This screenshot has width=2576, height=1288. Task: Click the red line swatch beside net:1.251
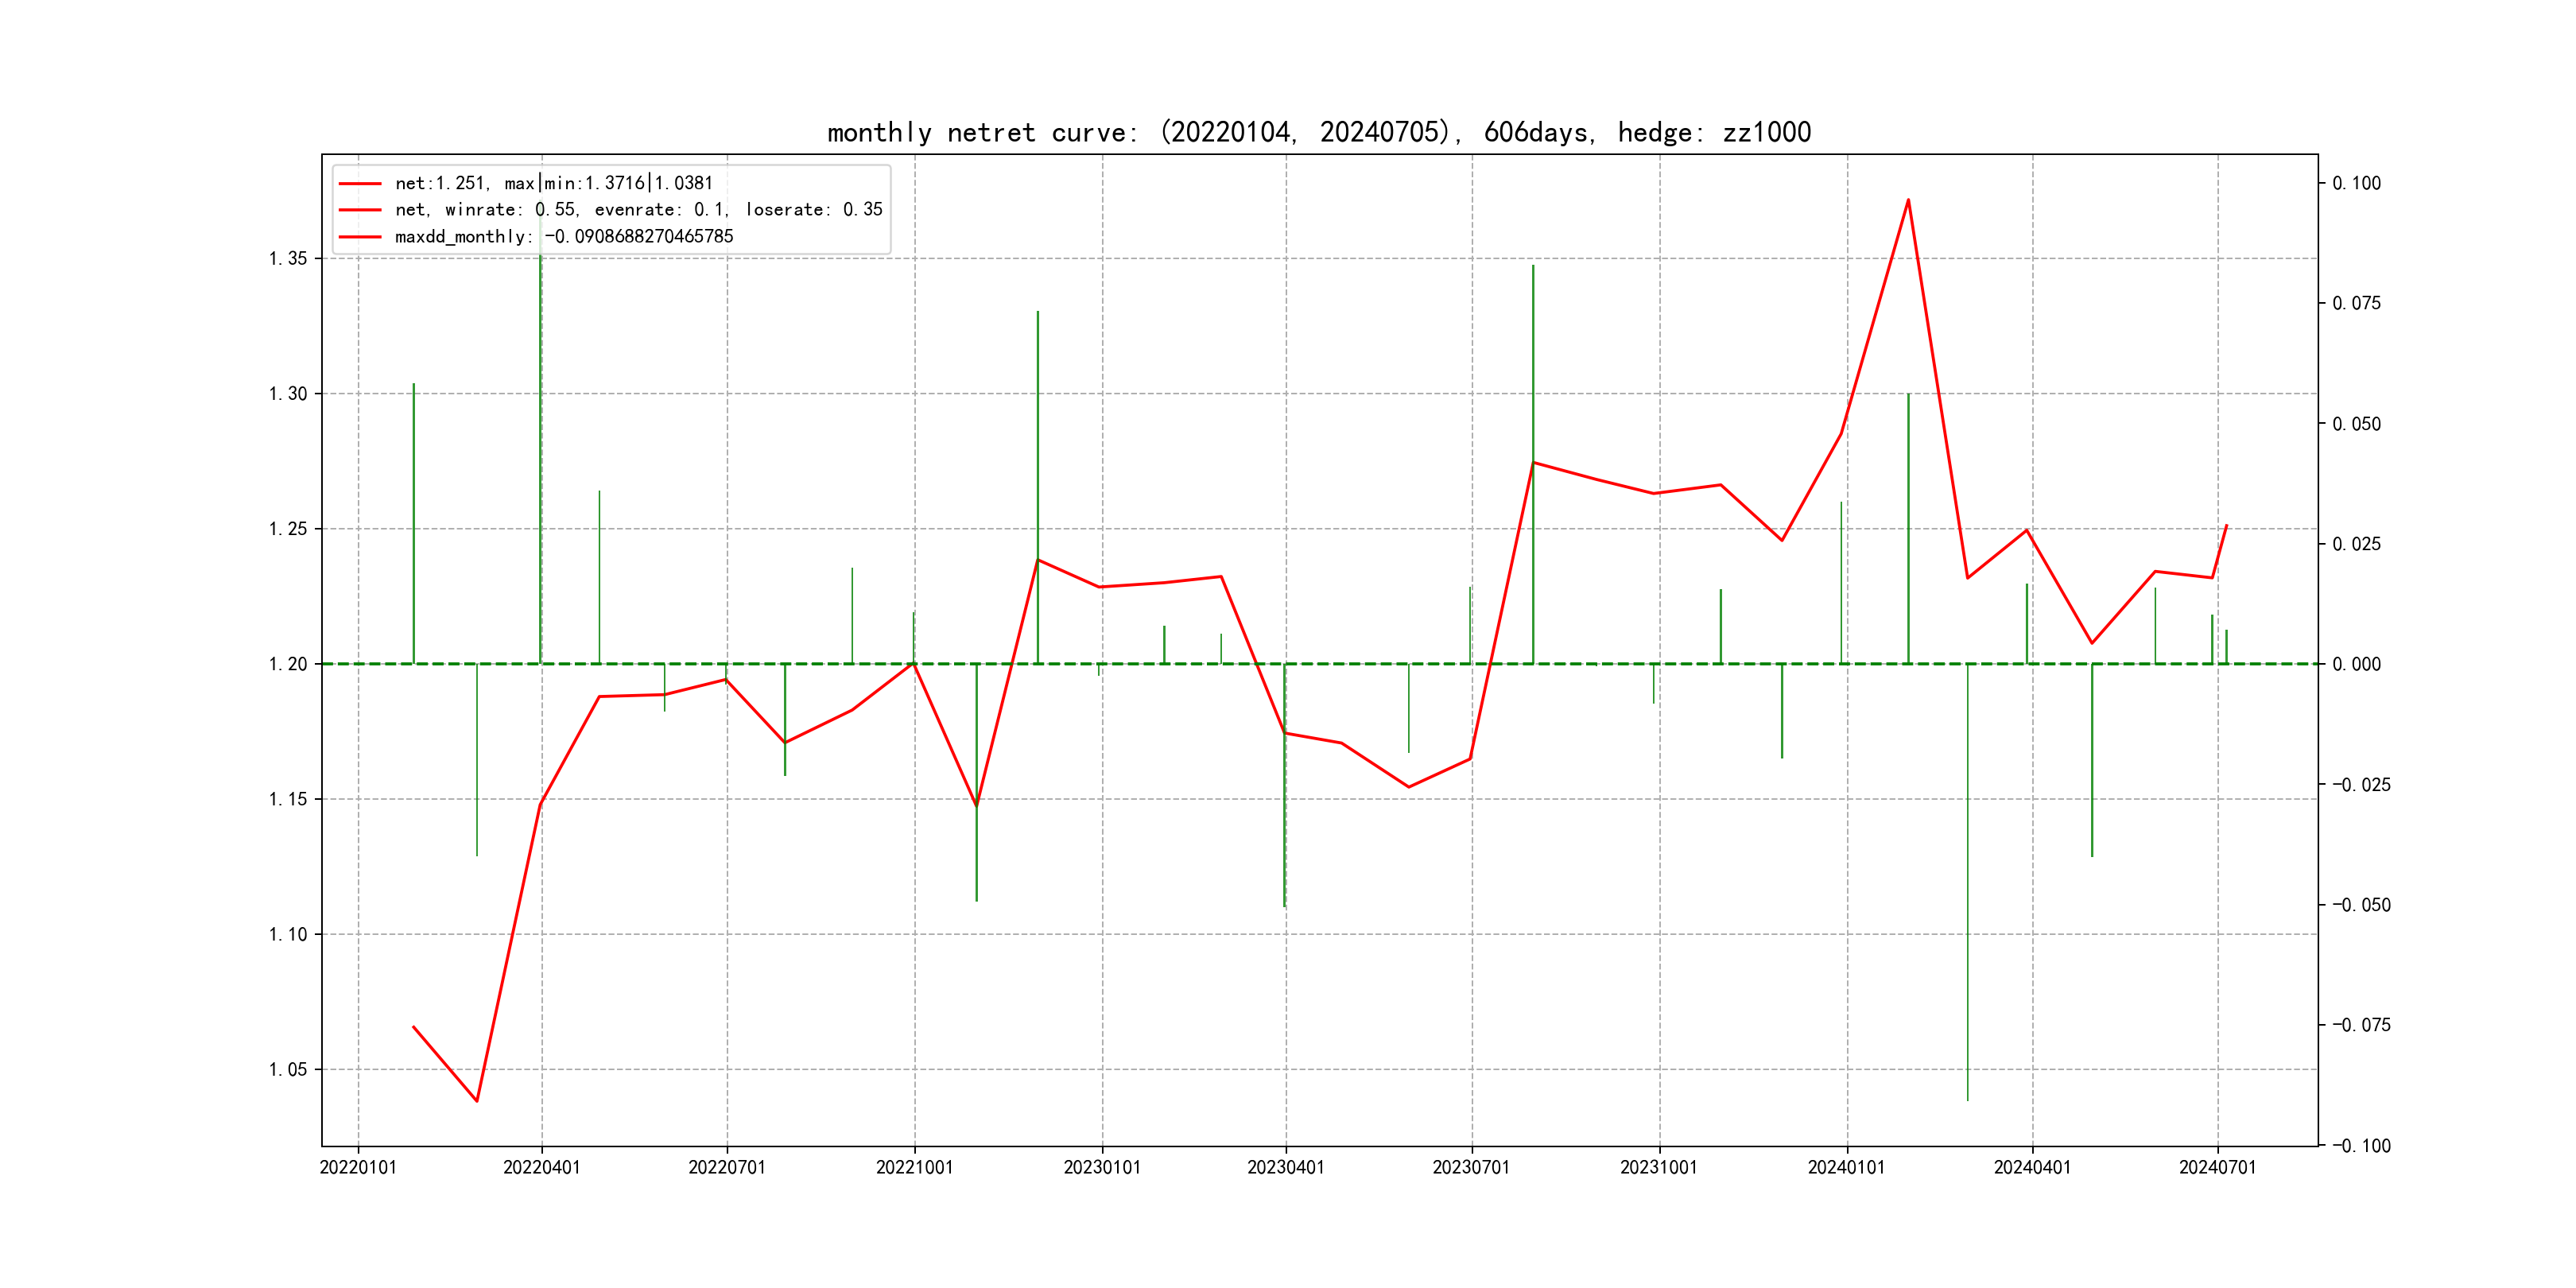tap(360, 183)
